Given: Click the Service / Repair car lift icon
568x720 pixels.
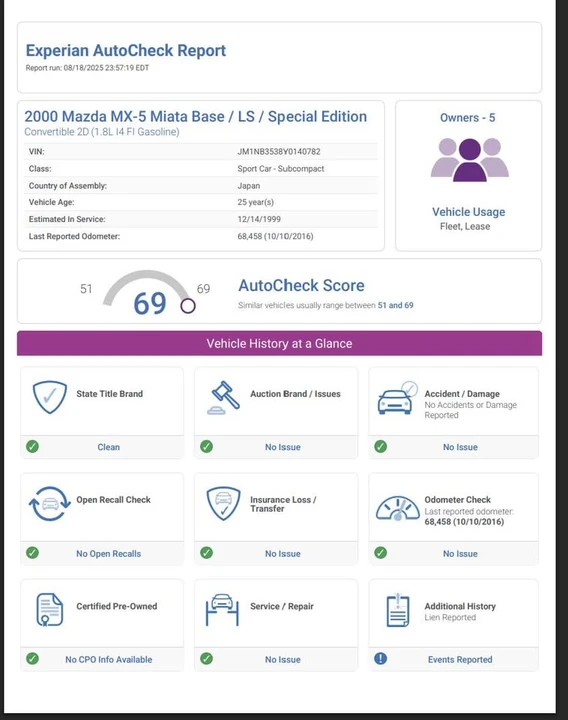Looking at the screenshot, I should 222,610.
